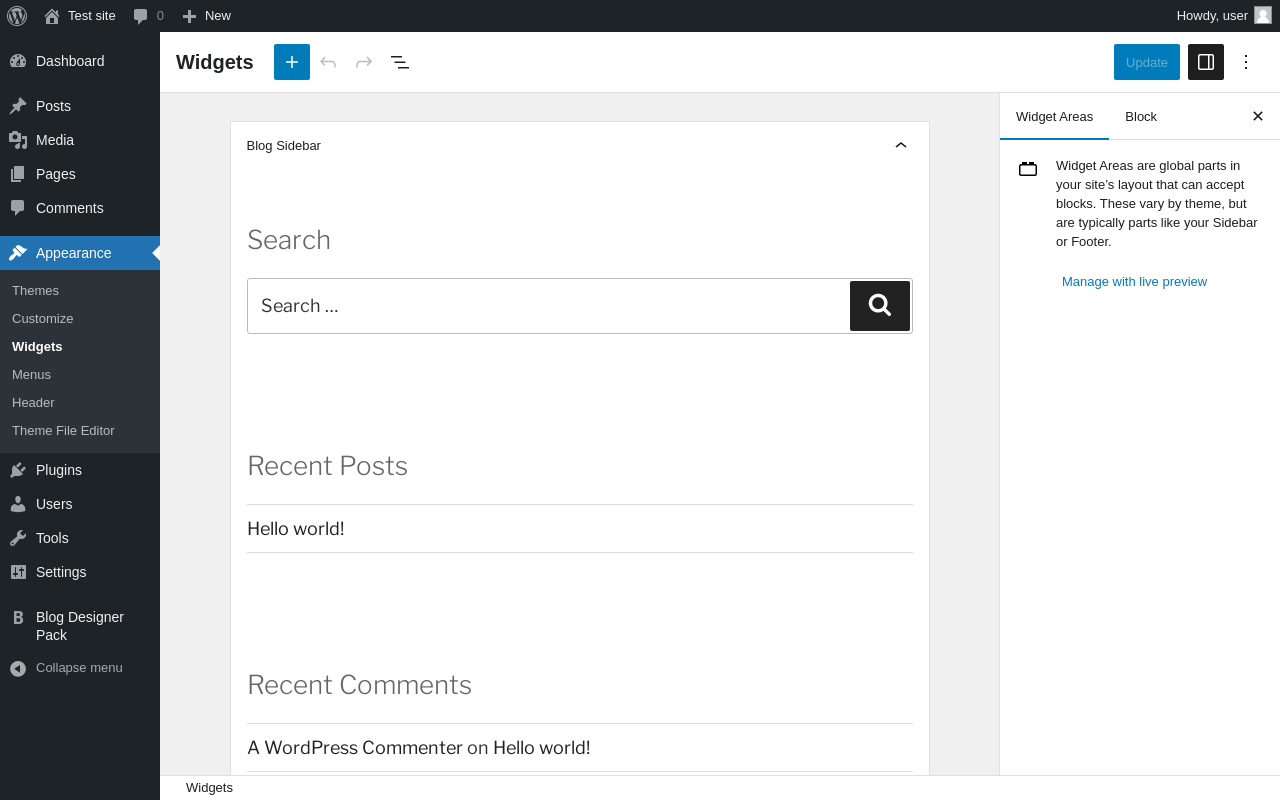Image resolution: width=1280 pixels, height=800 pixels.
Task: Click the undo arrow icon
Action: click(x=328, y=62)
